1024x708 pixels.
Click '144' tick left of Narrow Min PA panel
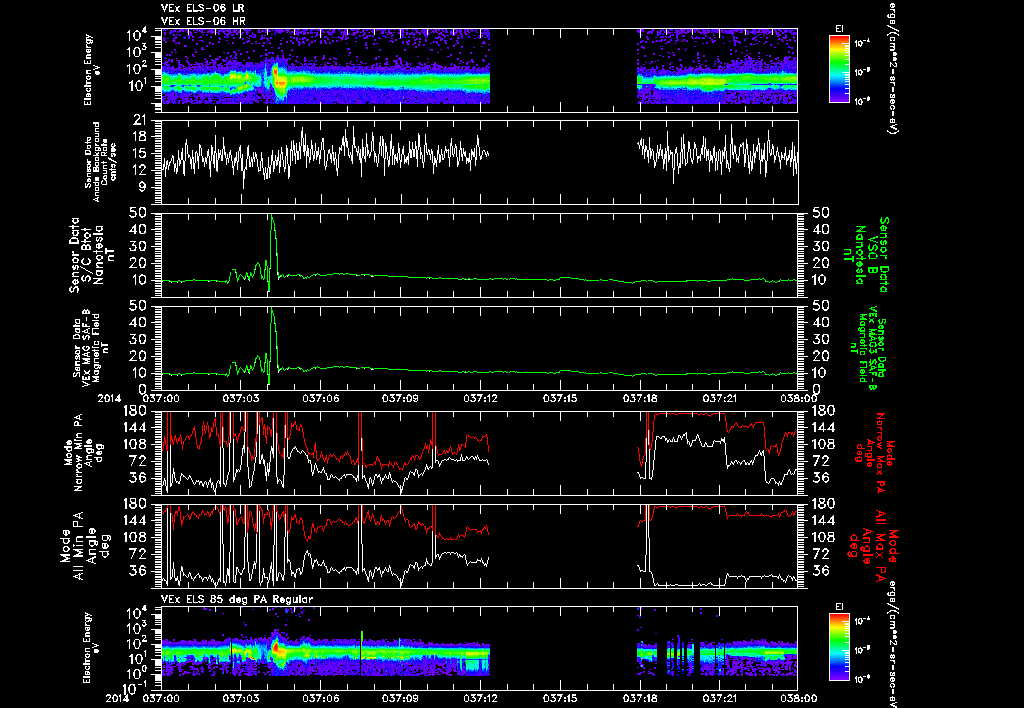pos(136,428)
